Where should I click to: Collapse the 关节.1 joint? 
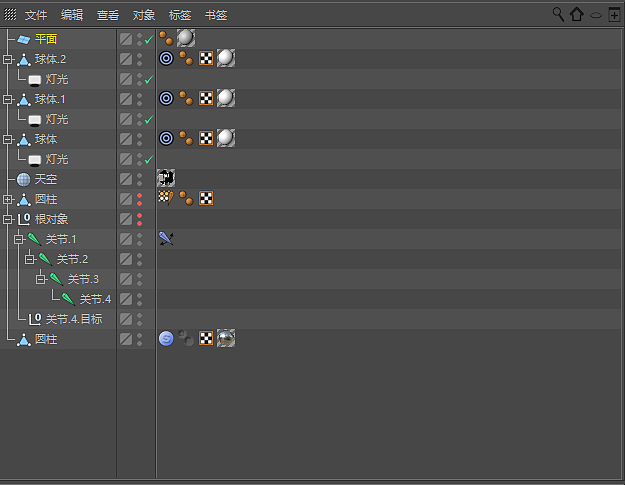point(19,240)
